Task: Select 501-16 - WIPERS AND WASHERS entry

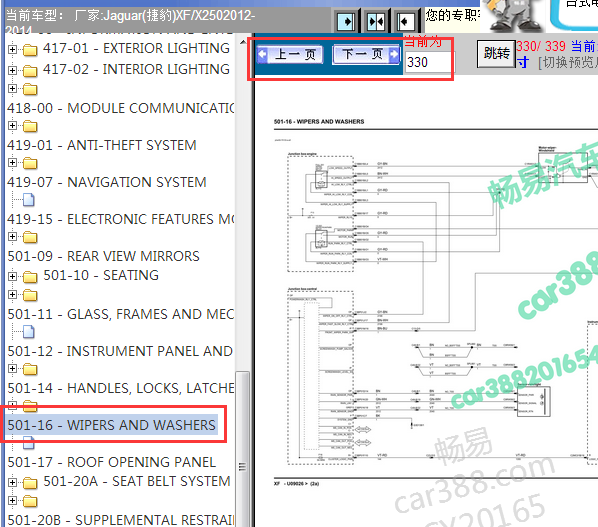Action: (x=112, y=425)
